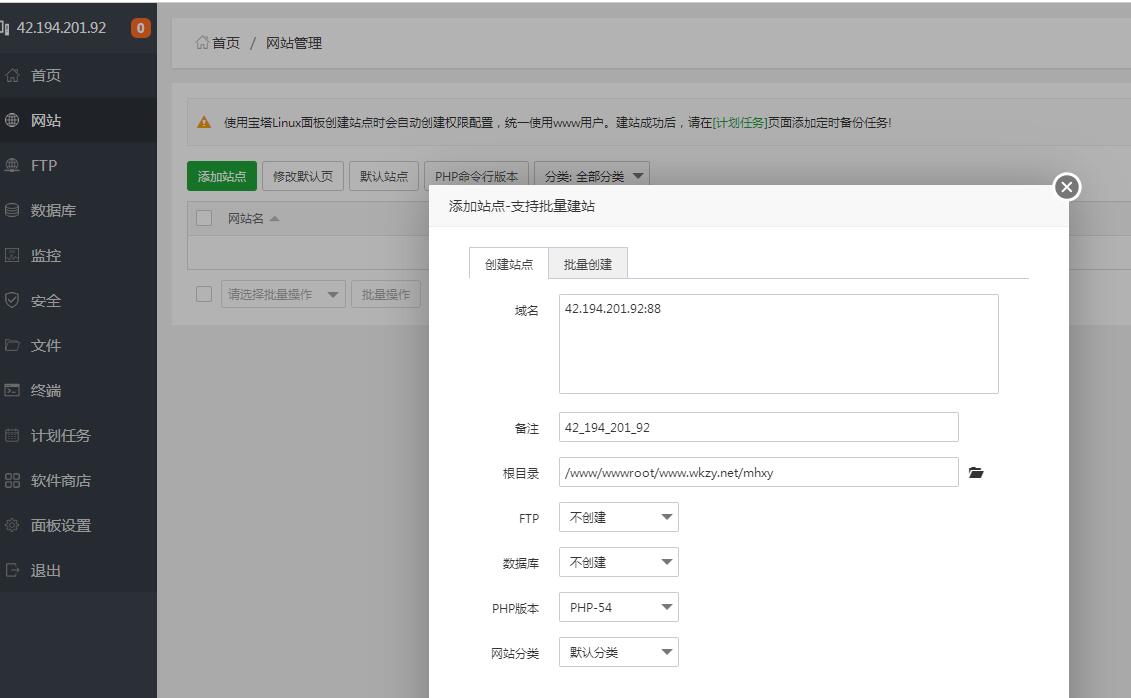Open the PHP版本 PHP-54 dropdown

click(618, 608)
